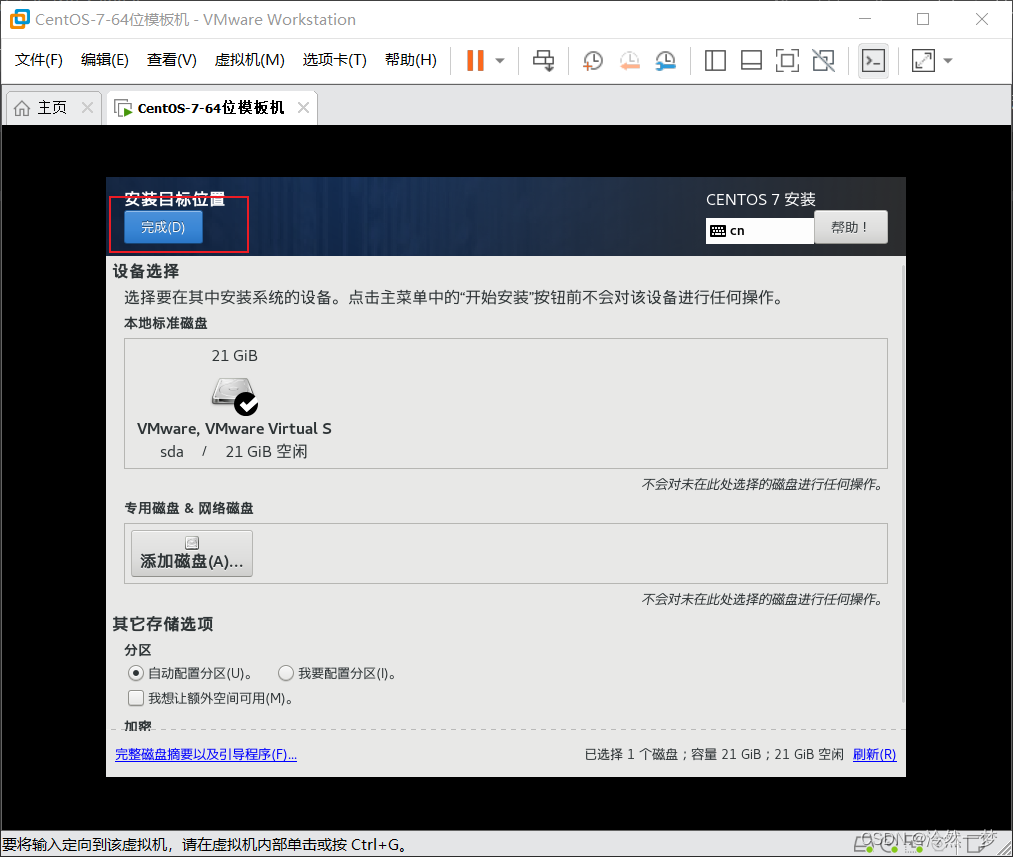
Task: Close the 主页 tab
Action: [x=87, y=108]
